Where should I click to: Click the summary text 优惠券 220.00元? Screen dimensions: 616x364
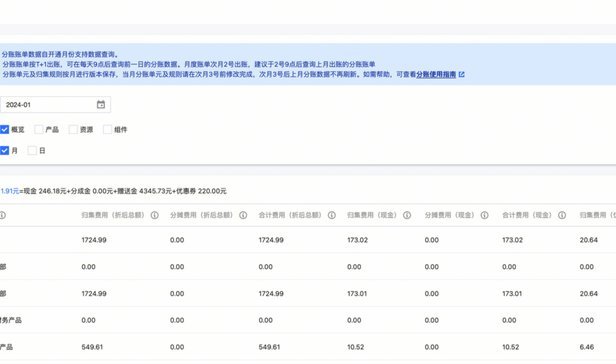[x=202, y=191]
